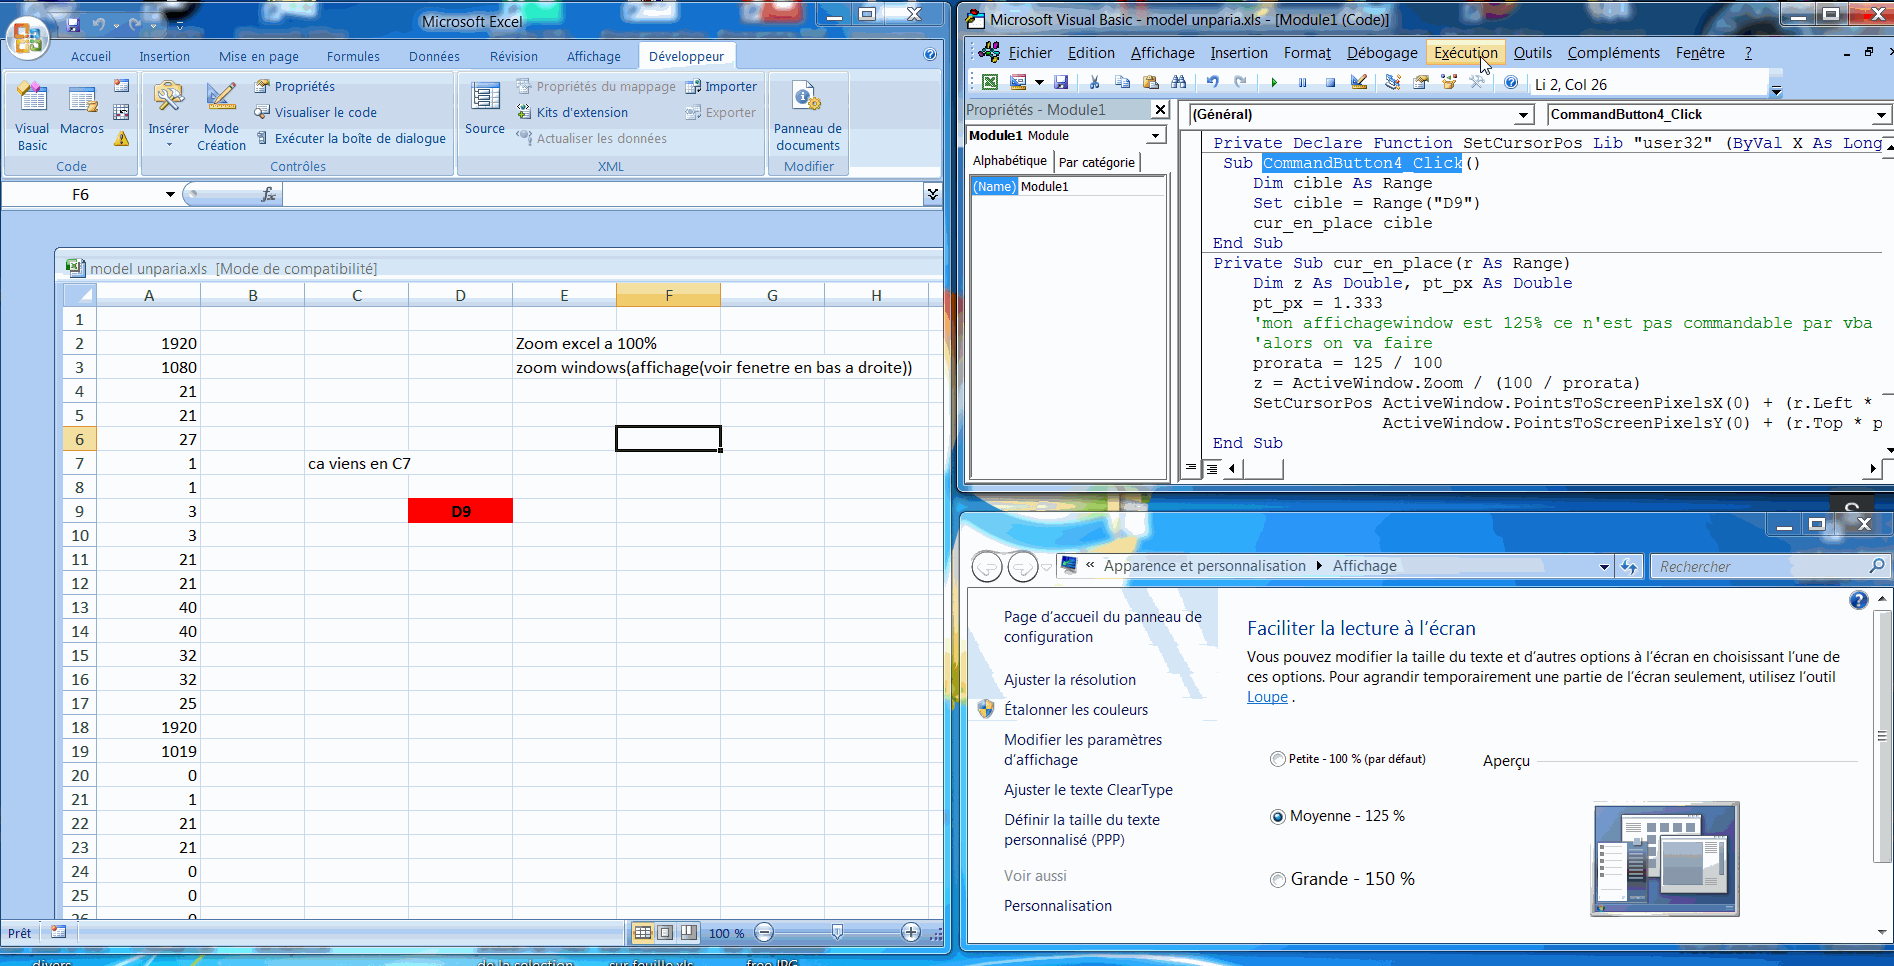1894x966 pixels.
Task: Open the Properties Window icon in the VBA toolbar
Action: tap(1420, 83)
